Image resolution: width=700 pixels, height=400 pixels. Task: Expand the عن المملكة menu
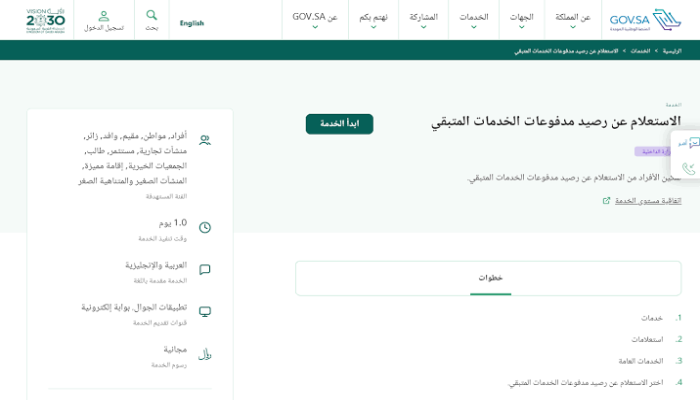point(573,20)
